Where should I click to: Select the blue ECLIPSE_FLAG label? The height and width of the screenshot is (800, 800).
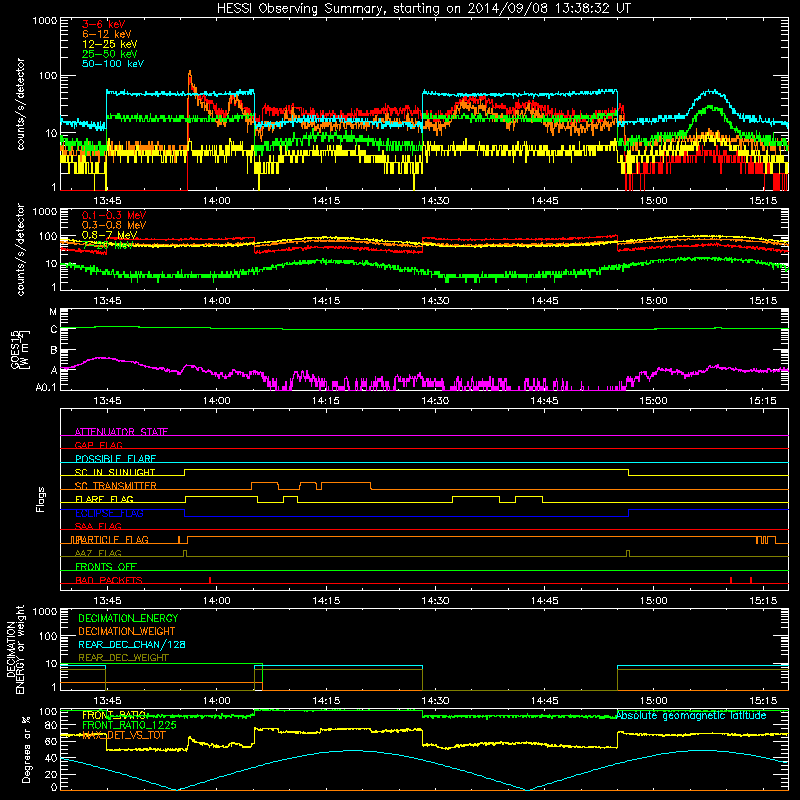click(x=109, y=513)
